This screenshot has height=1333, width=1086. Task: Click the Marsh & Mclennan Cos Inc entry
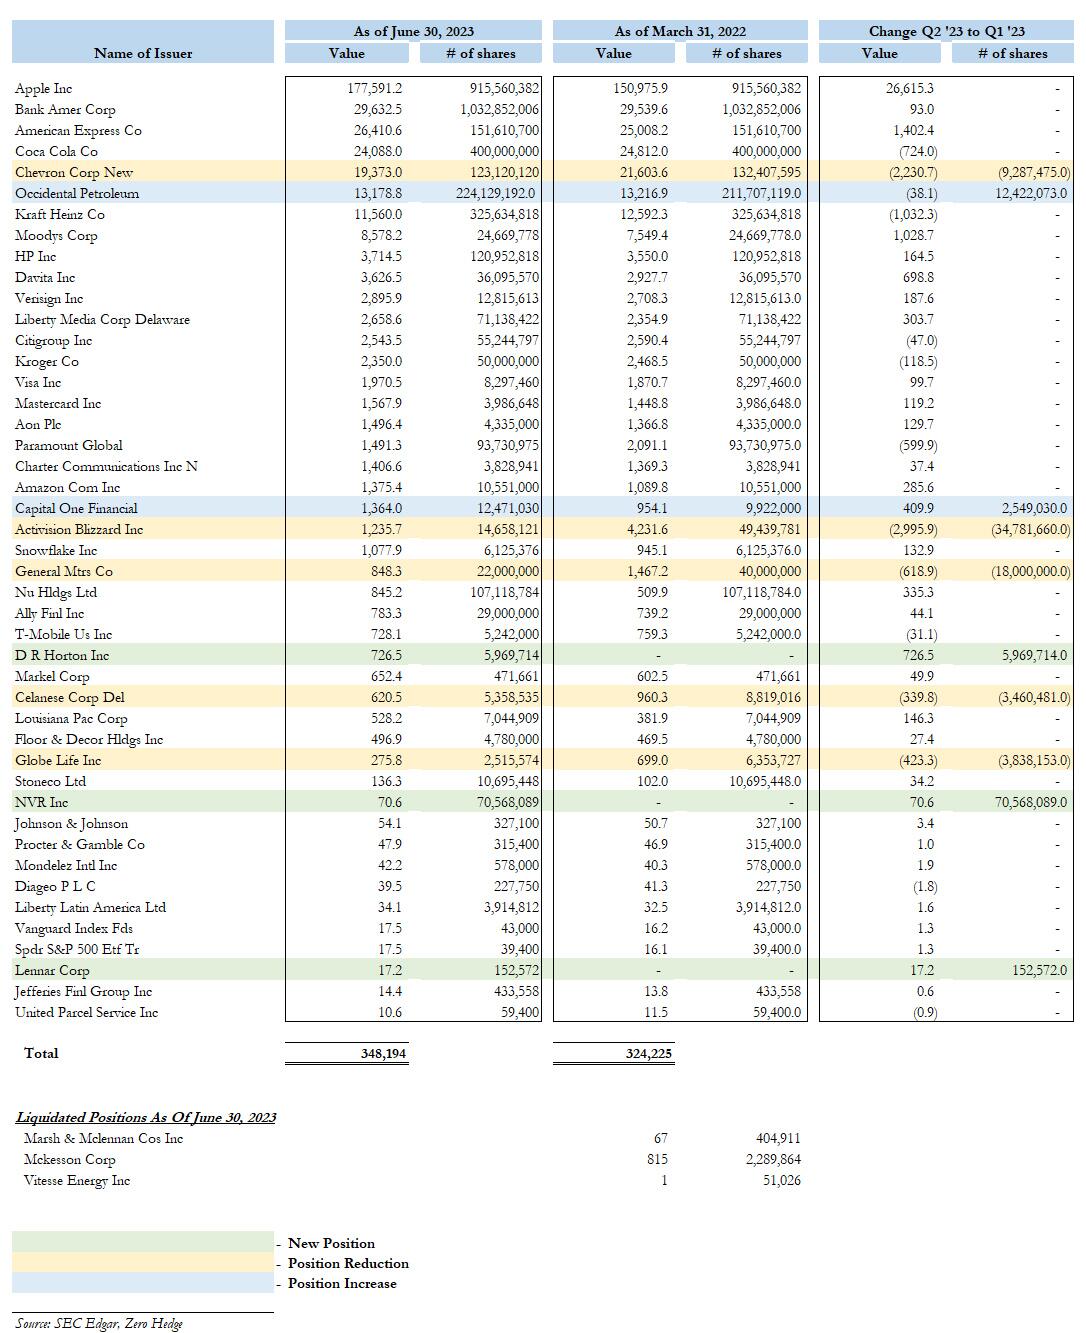(x=104, y=1139)
